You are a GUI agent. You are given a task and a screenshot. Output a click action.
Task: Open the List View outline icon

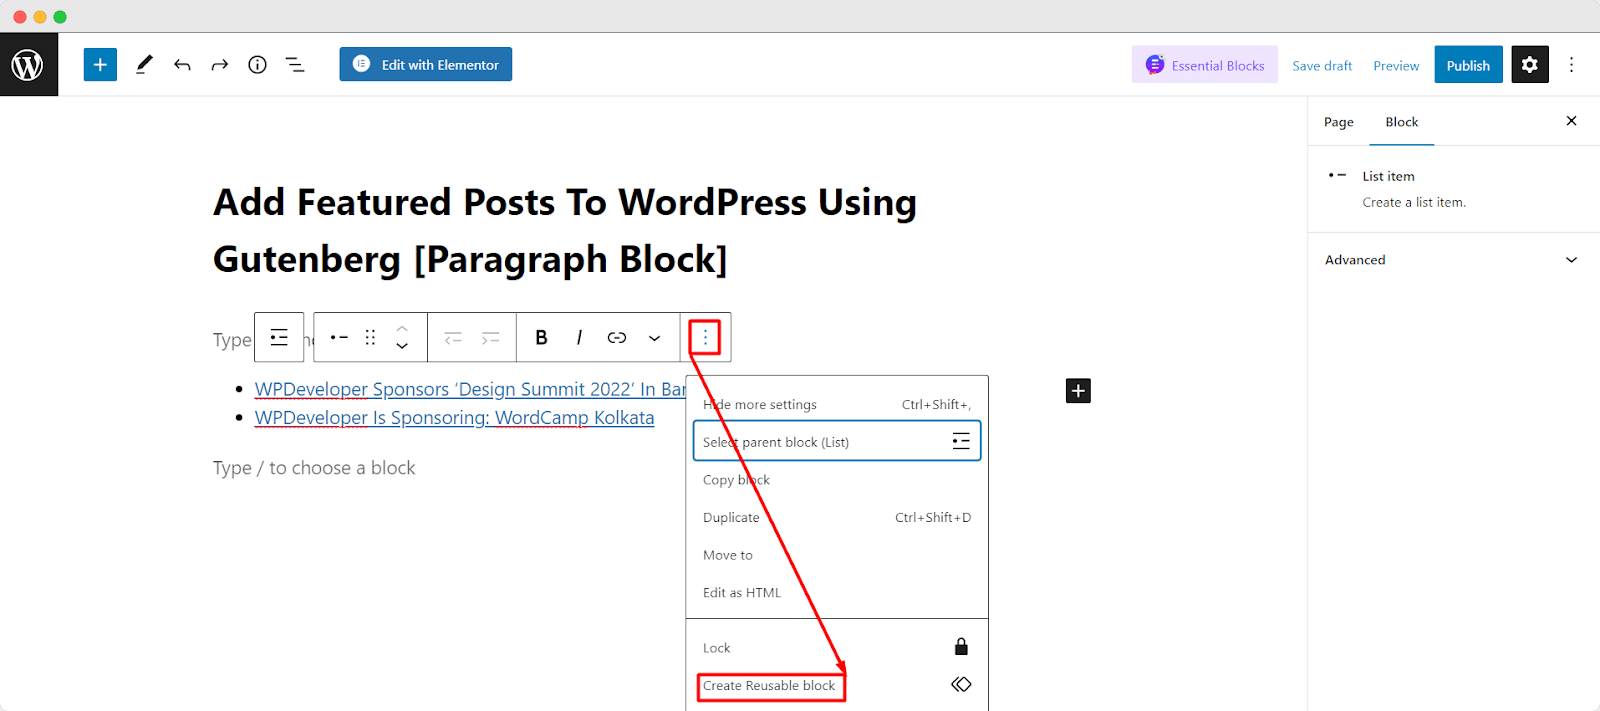point(295,65)
